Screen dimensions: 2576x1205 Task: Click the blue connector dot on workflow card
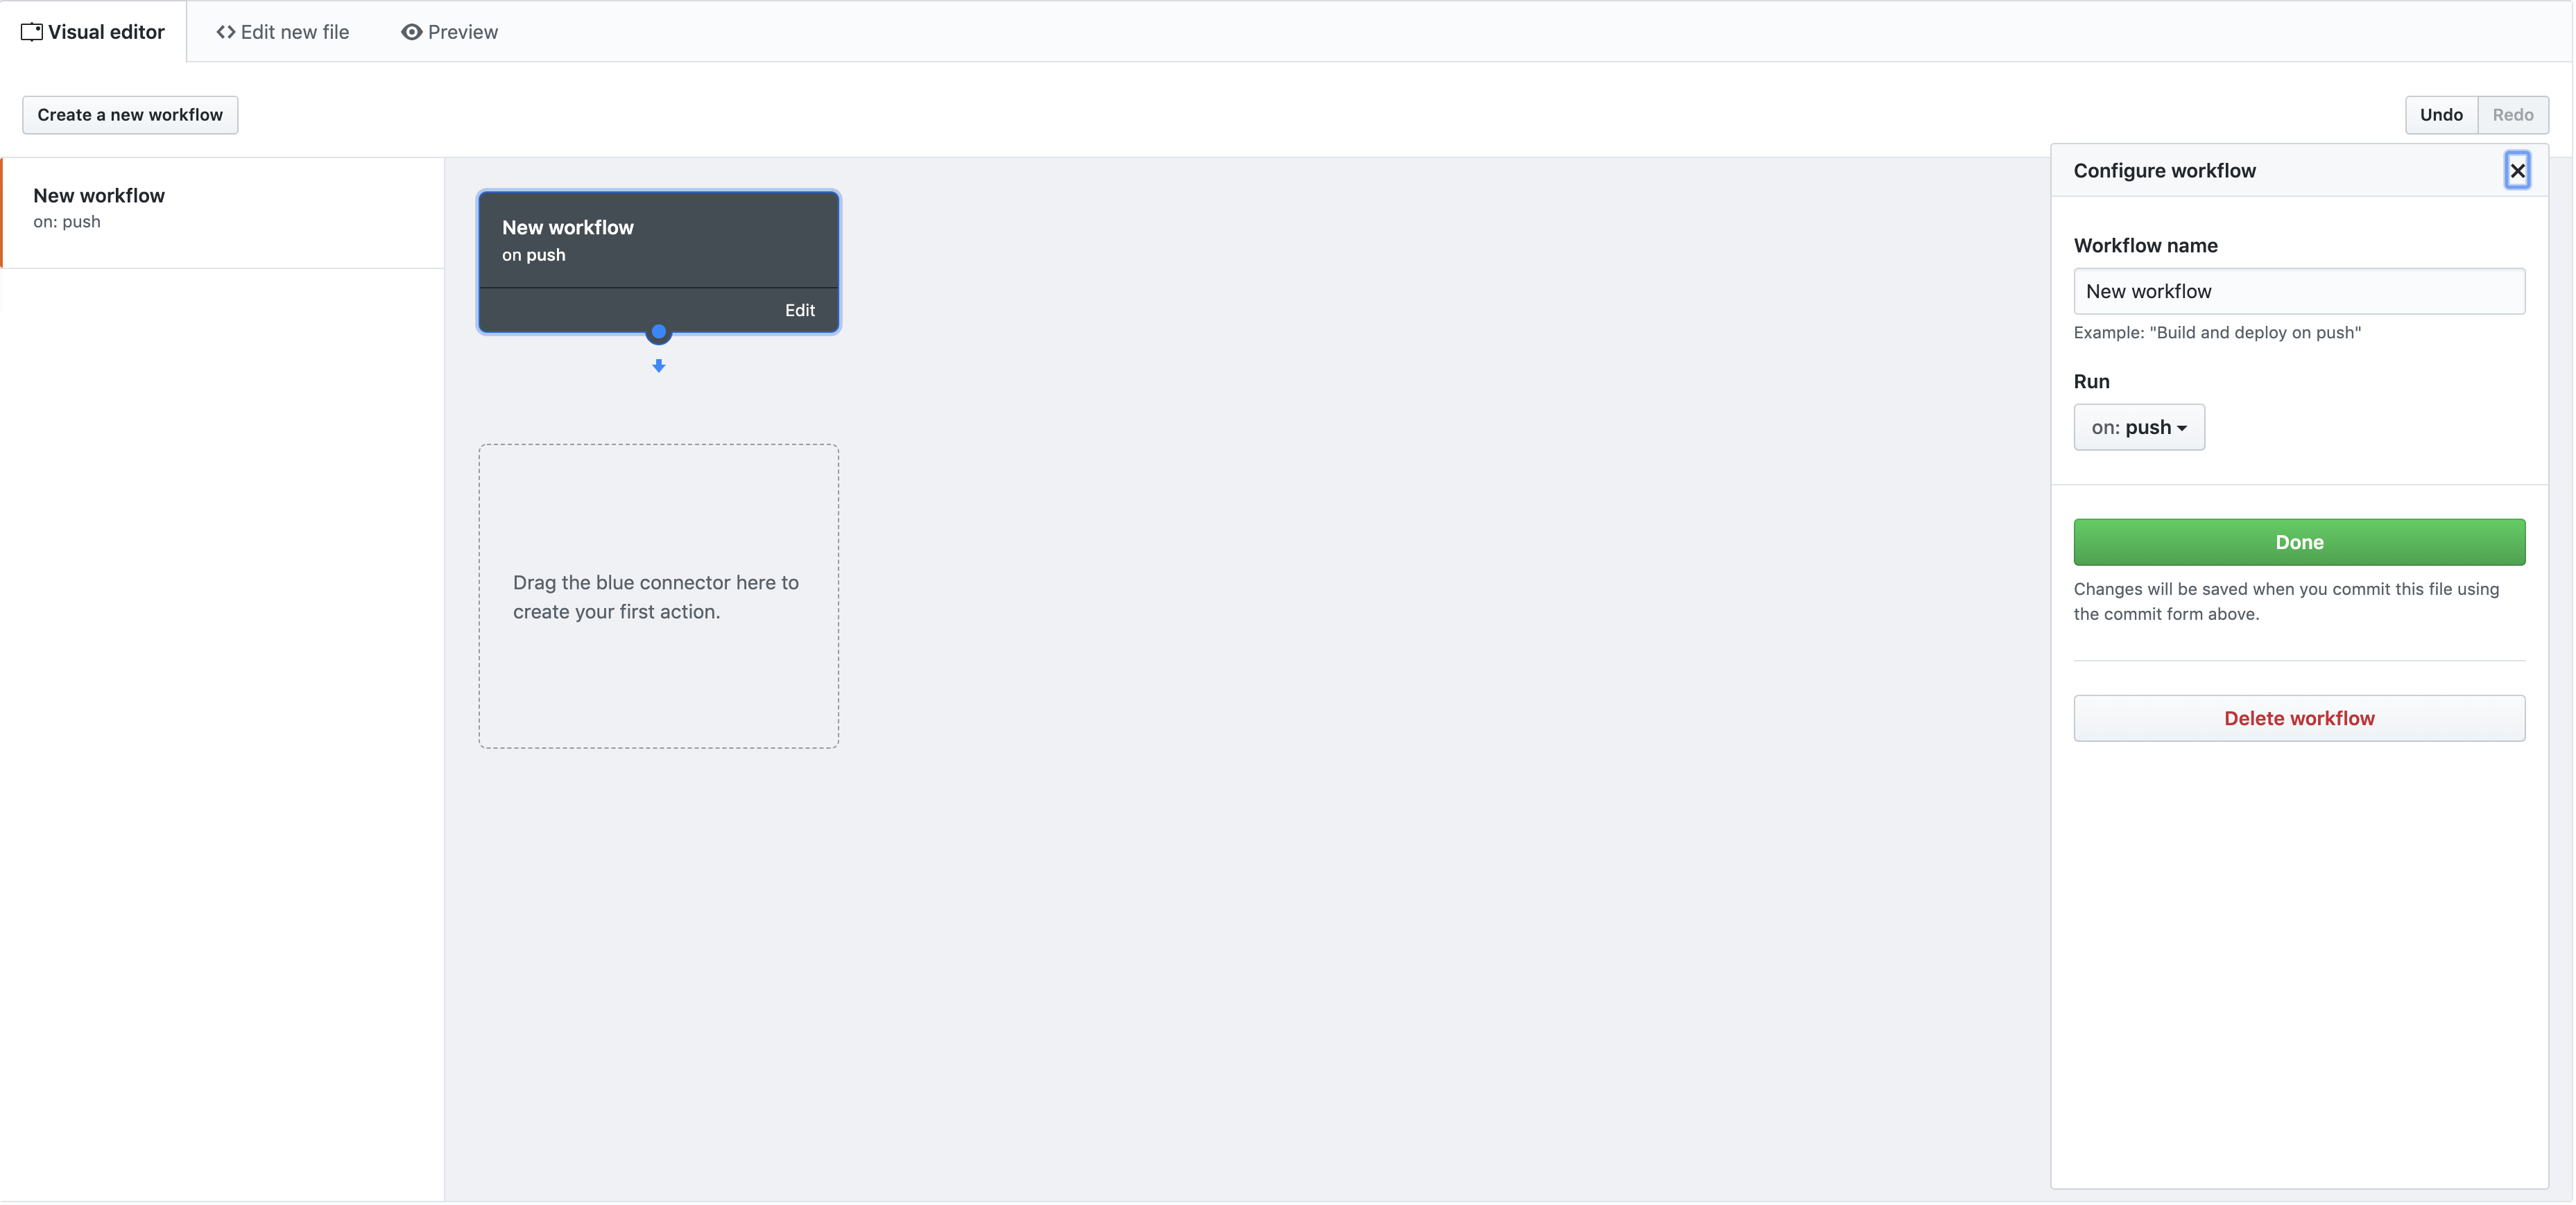click(x=658, y=332)
